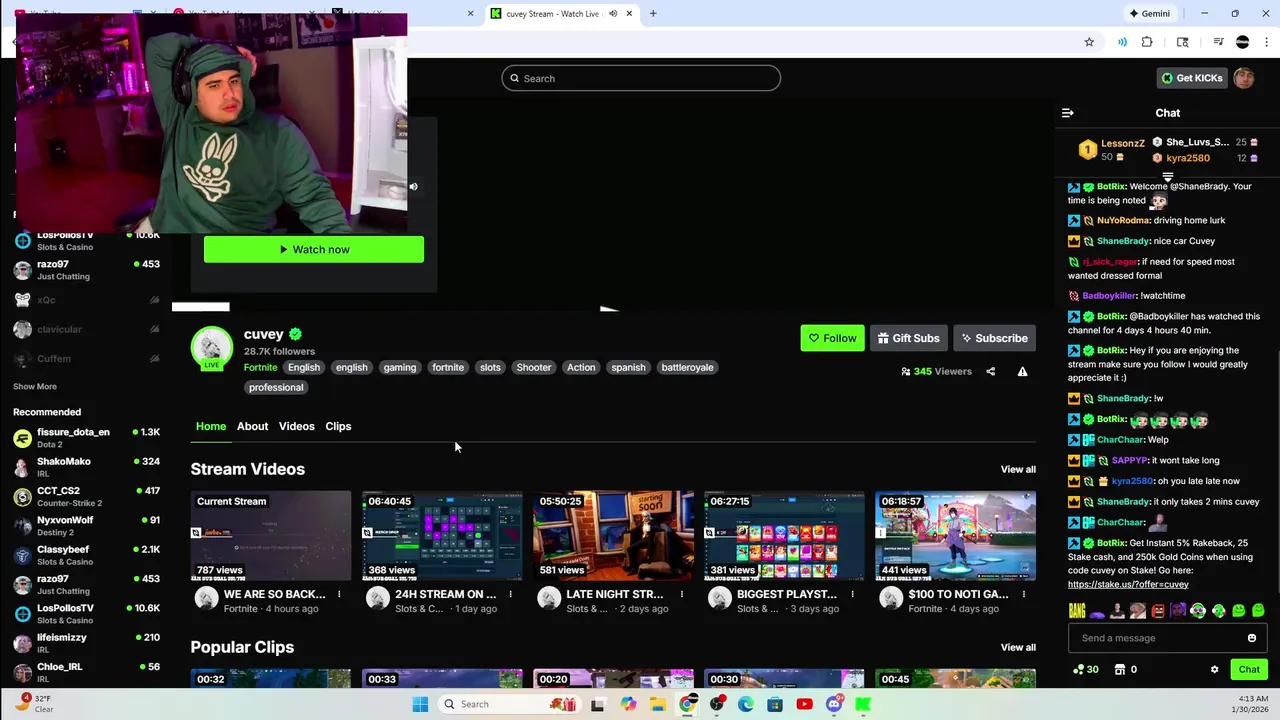Image resolution: width=1280 pixels, height=720 pixels.
Task: Insert the red angry face emote
Action: tap(1158, 610)
